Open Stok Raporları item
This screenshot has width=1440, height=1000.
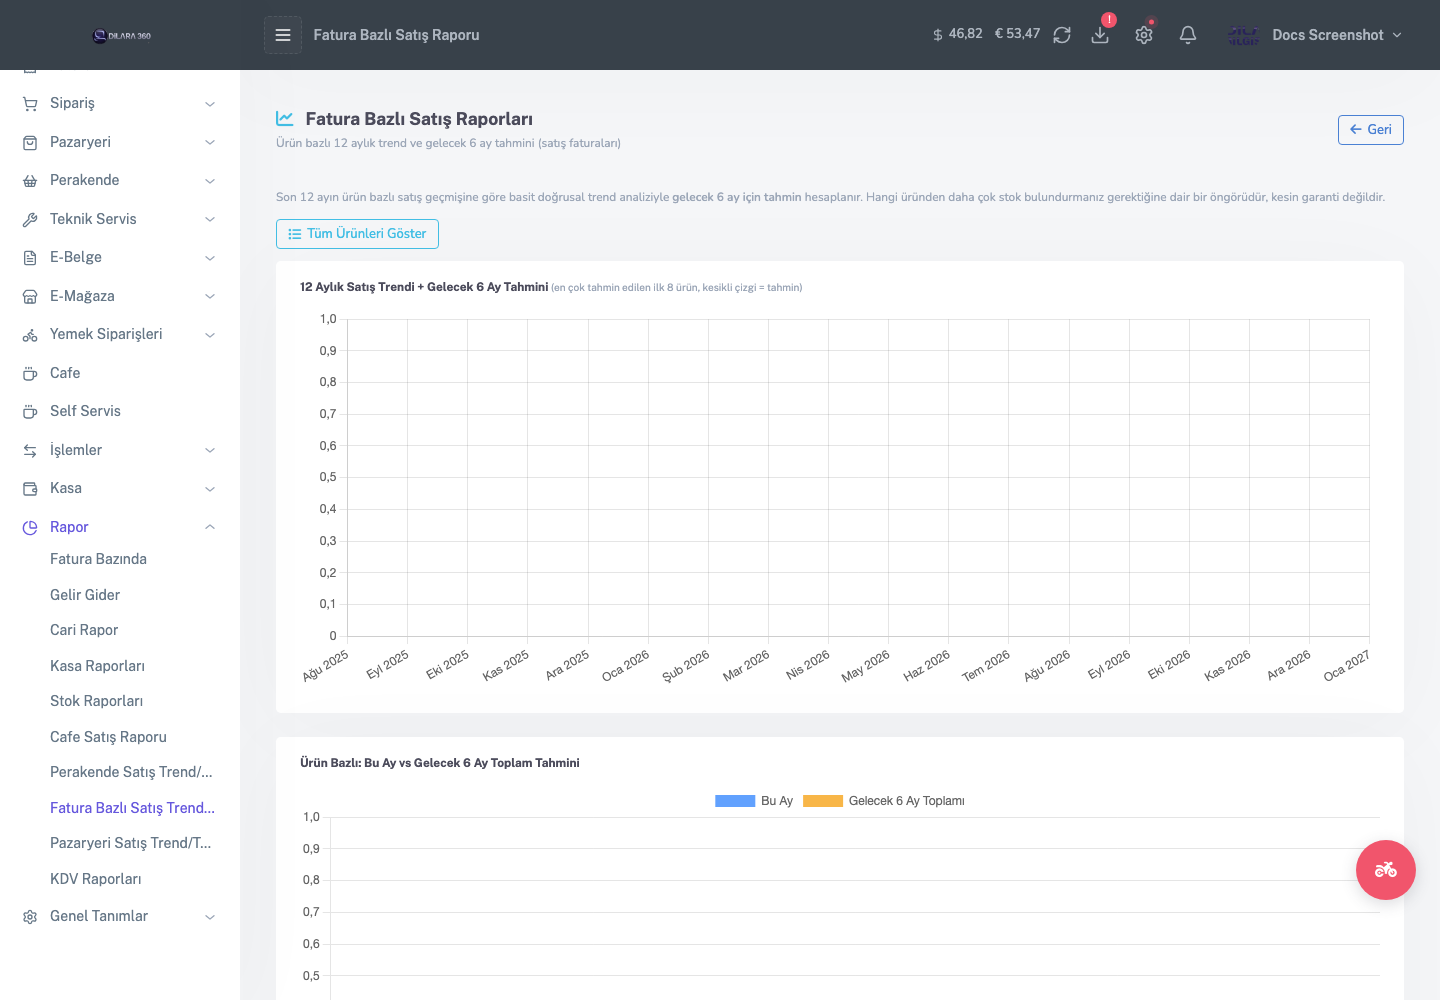(96, 701)
